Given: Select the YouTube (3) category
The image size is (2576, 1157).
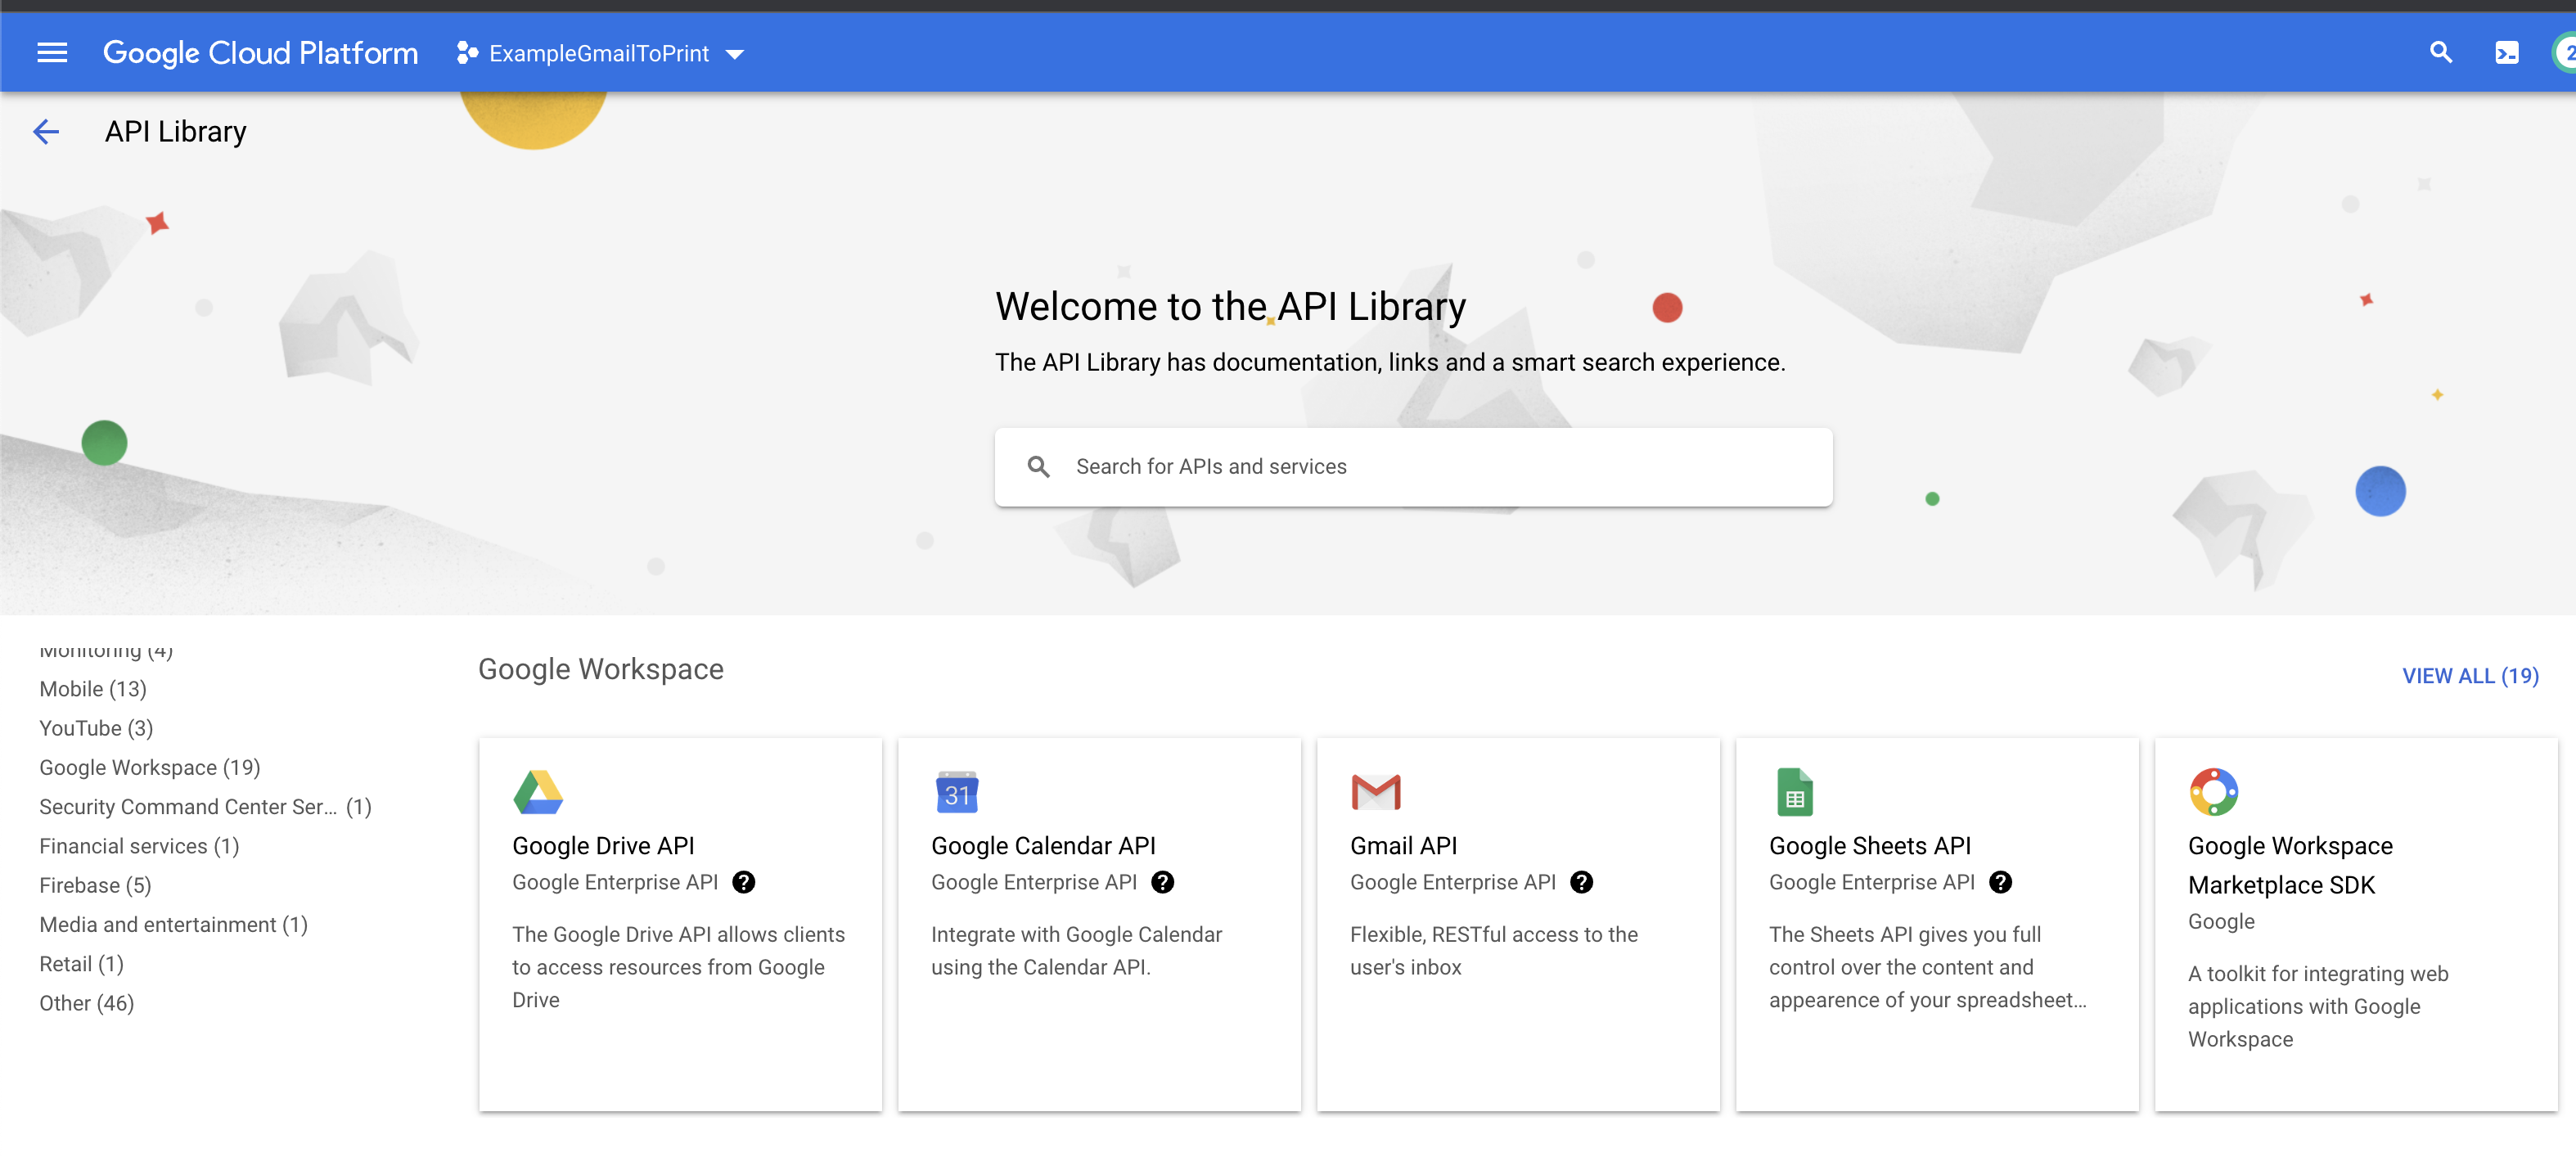Looking at the screenshot, I should pyautogui.click(x=96, y=728).
